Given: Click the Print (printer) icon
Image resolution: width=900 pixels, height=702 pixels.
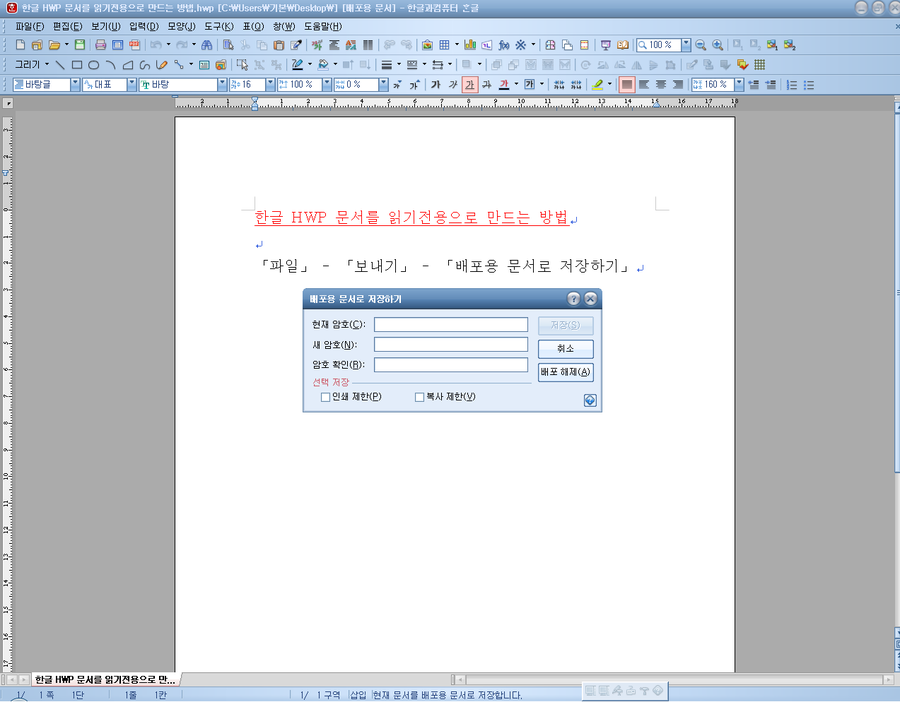Looking at the screenshot, I should coord(100,45).
